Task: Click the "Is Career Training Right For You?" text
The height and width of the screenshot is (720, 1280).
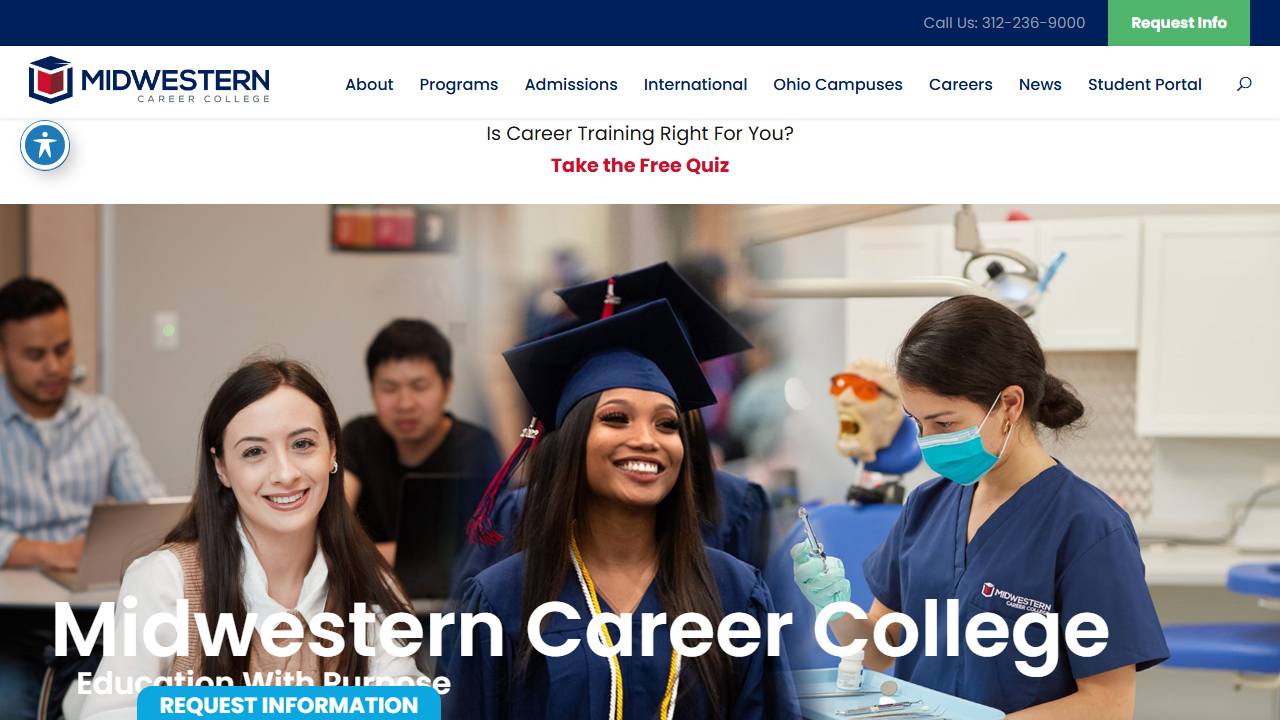Action: click(x=640, y=133)
